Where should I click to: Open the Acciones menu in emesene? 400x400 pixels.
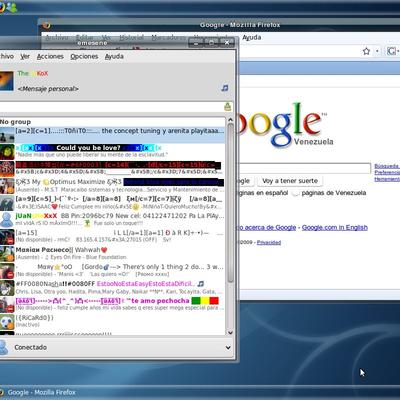coord(50,56)
